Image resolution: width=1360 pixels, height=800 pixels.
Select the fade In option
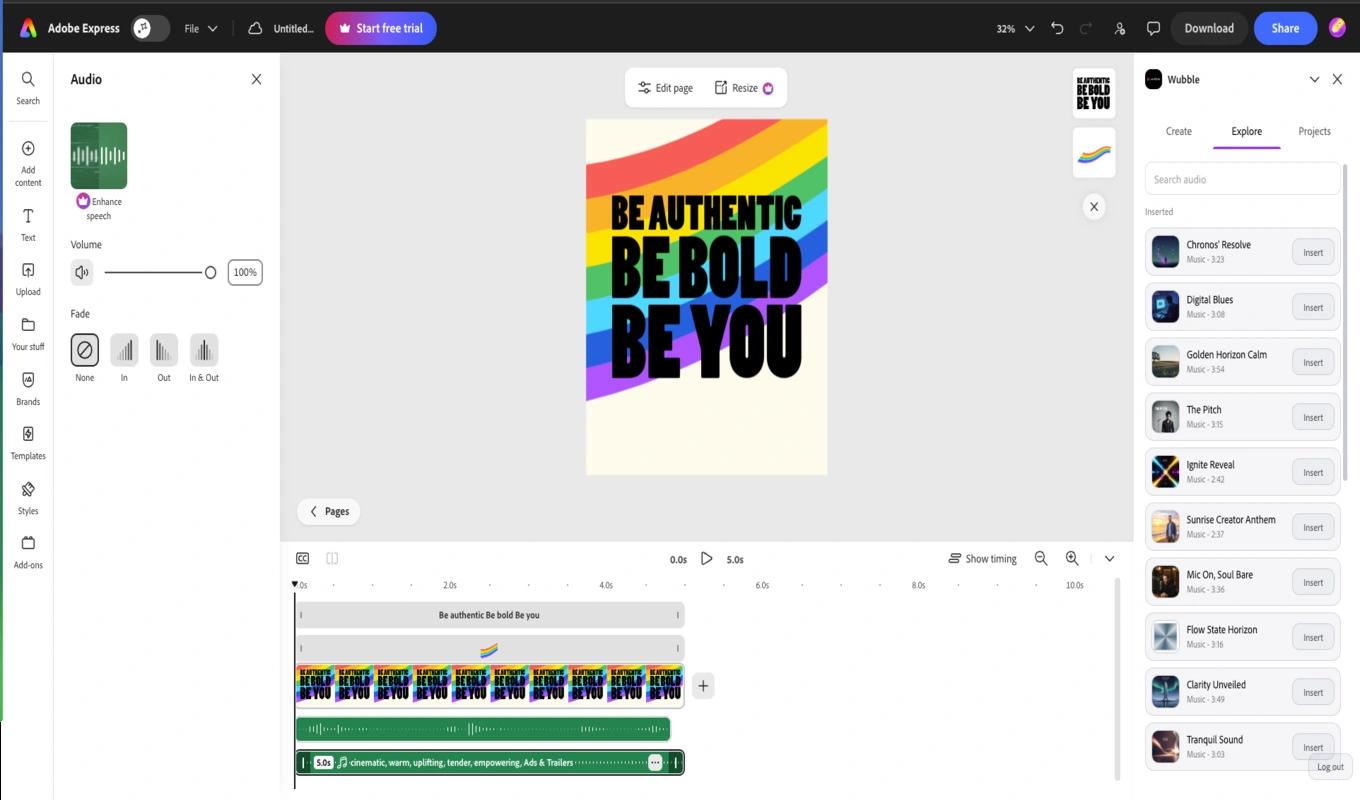click(124, 350)
